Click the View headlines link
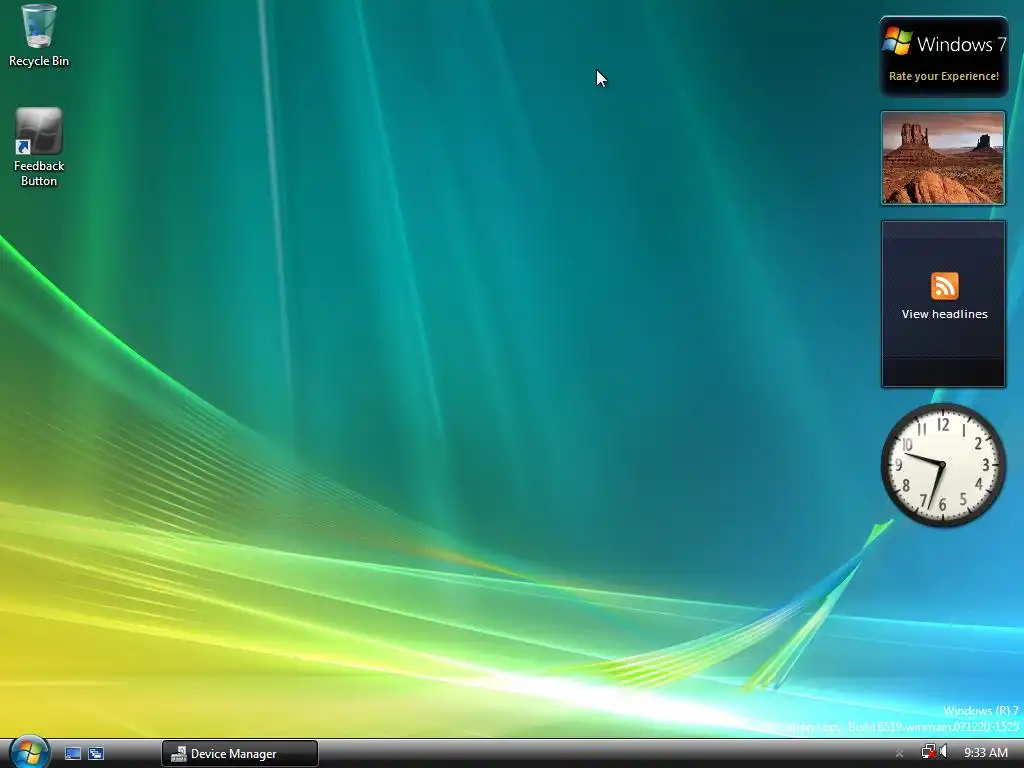Viewport: 1024px width, 768px height. pyautogui.click(x=944, y=314)
